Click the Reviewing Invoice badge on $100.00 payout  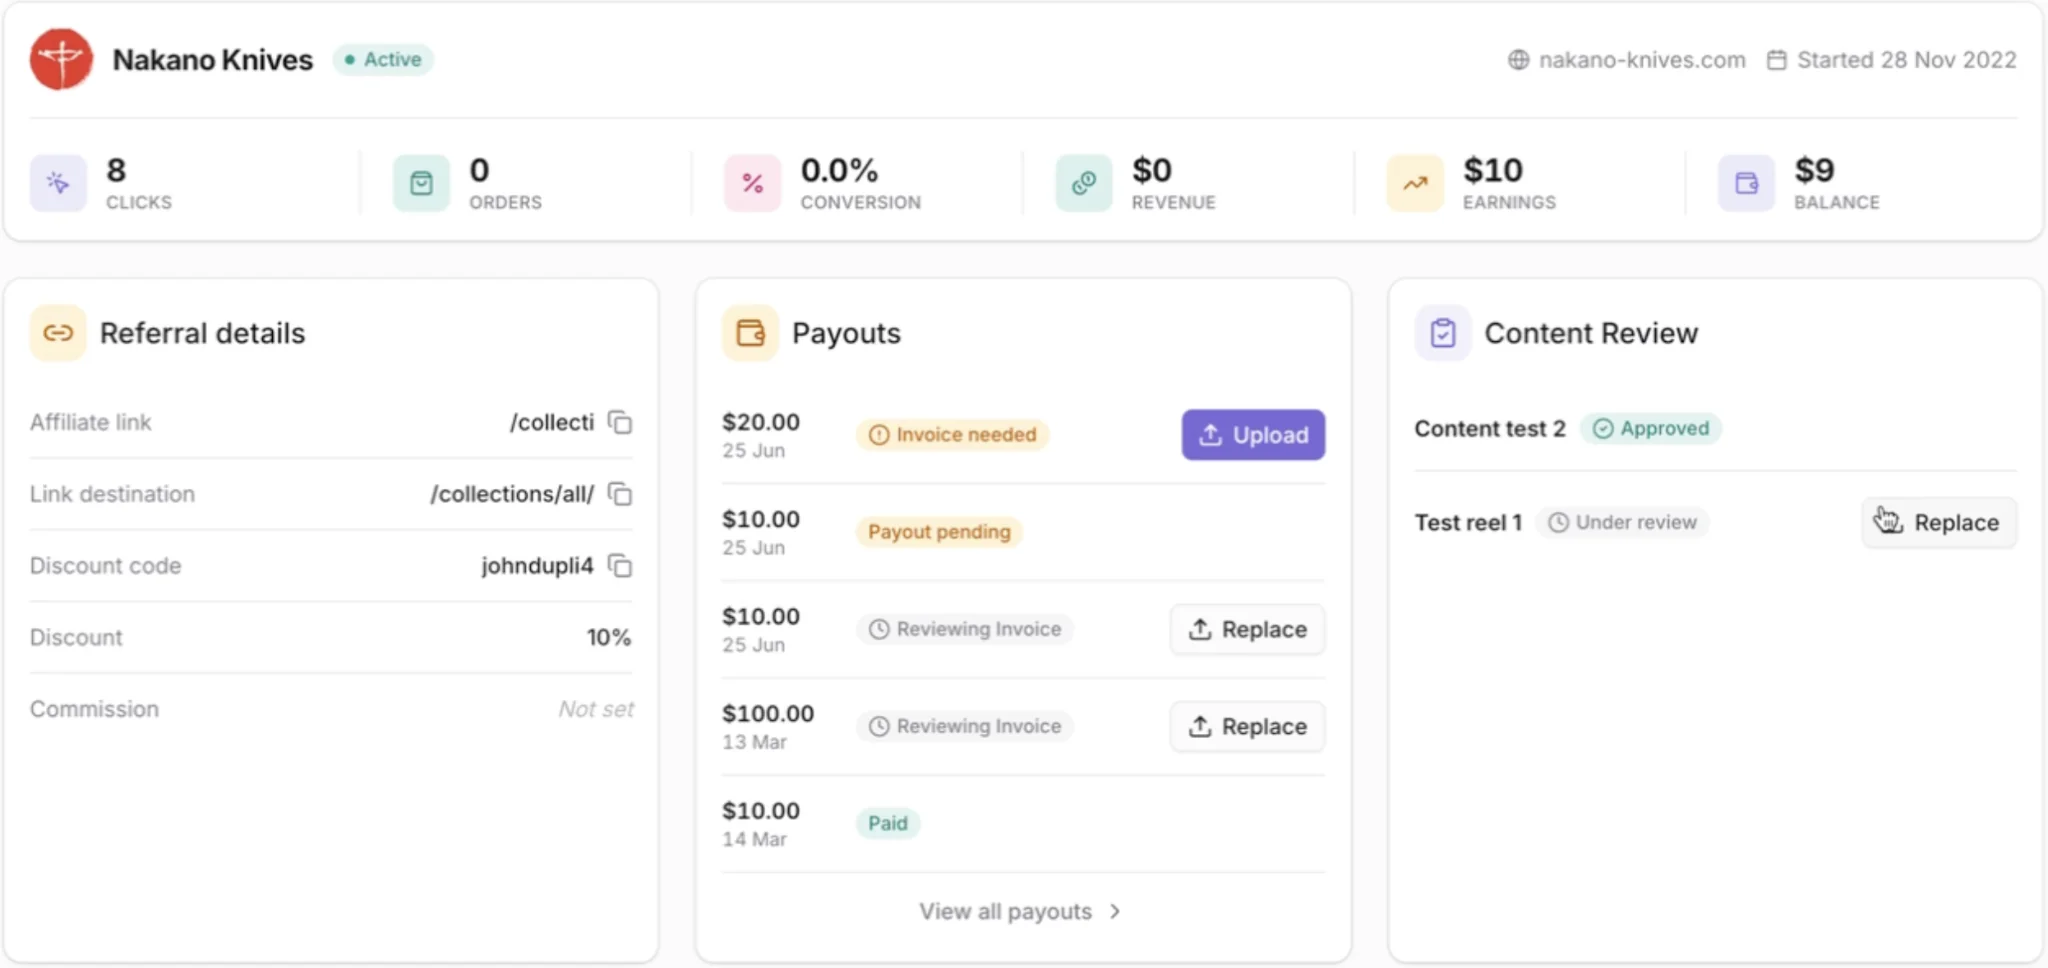965,726
